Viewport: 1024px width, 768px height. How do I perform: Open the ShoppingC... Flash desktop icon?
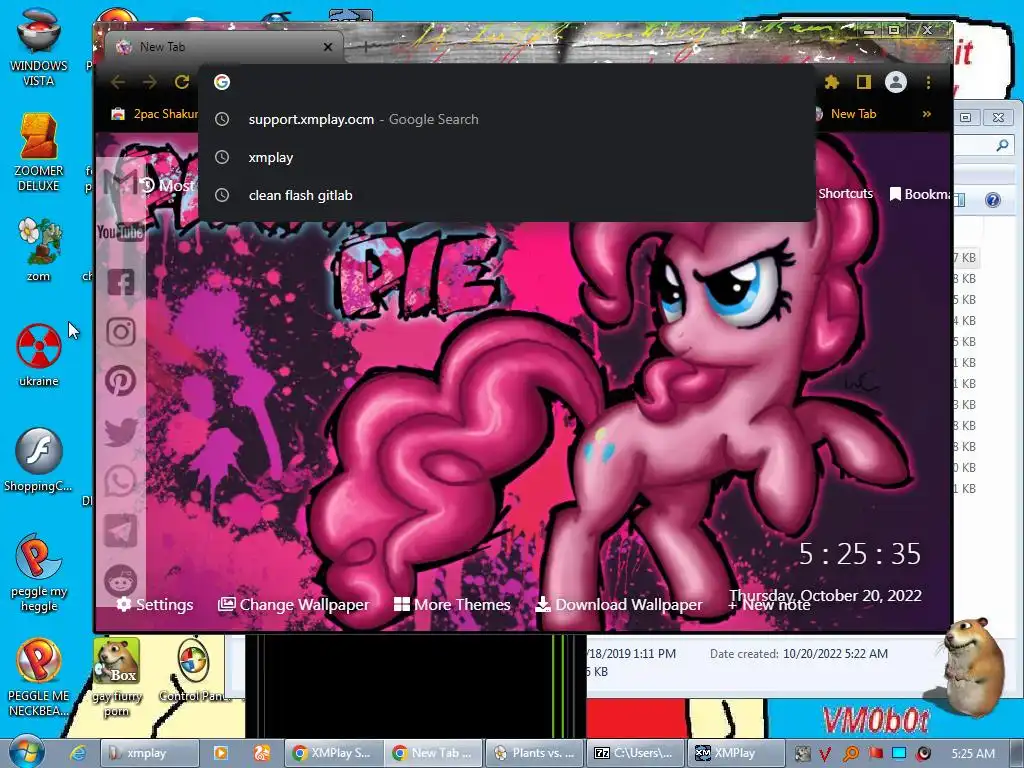pos(39,460)
